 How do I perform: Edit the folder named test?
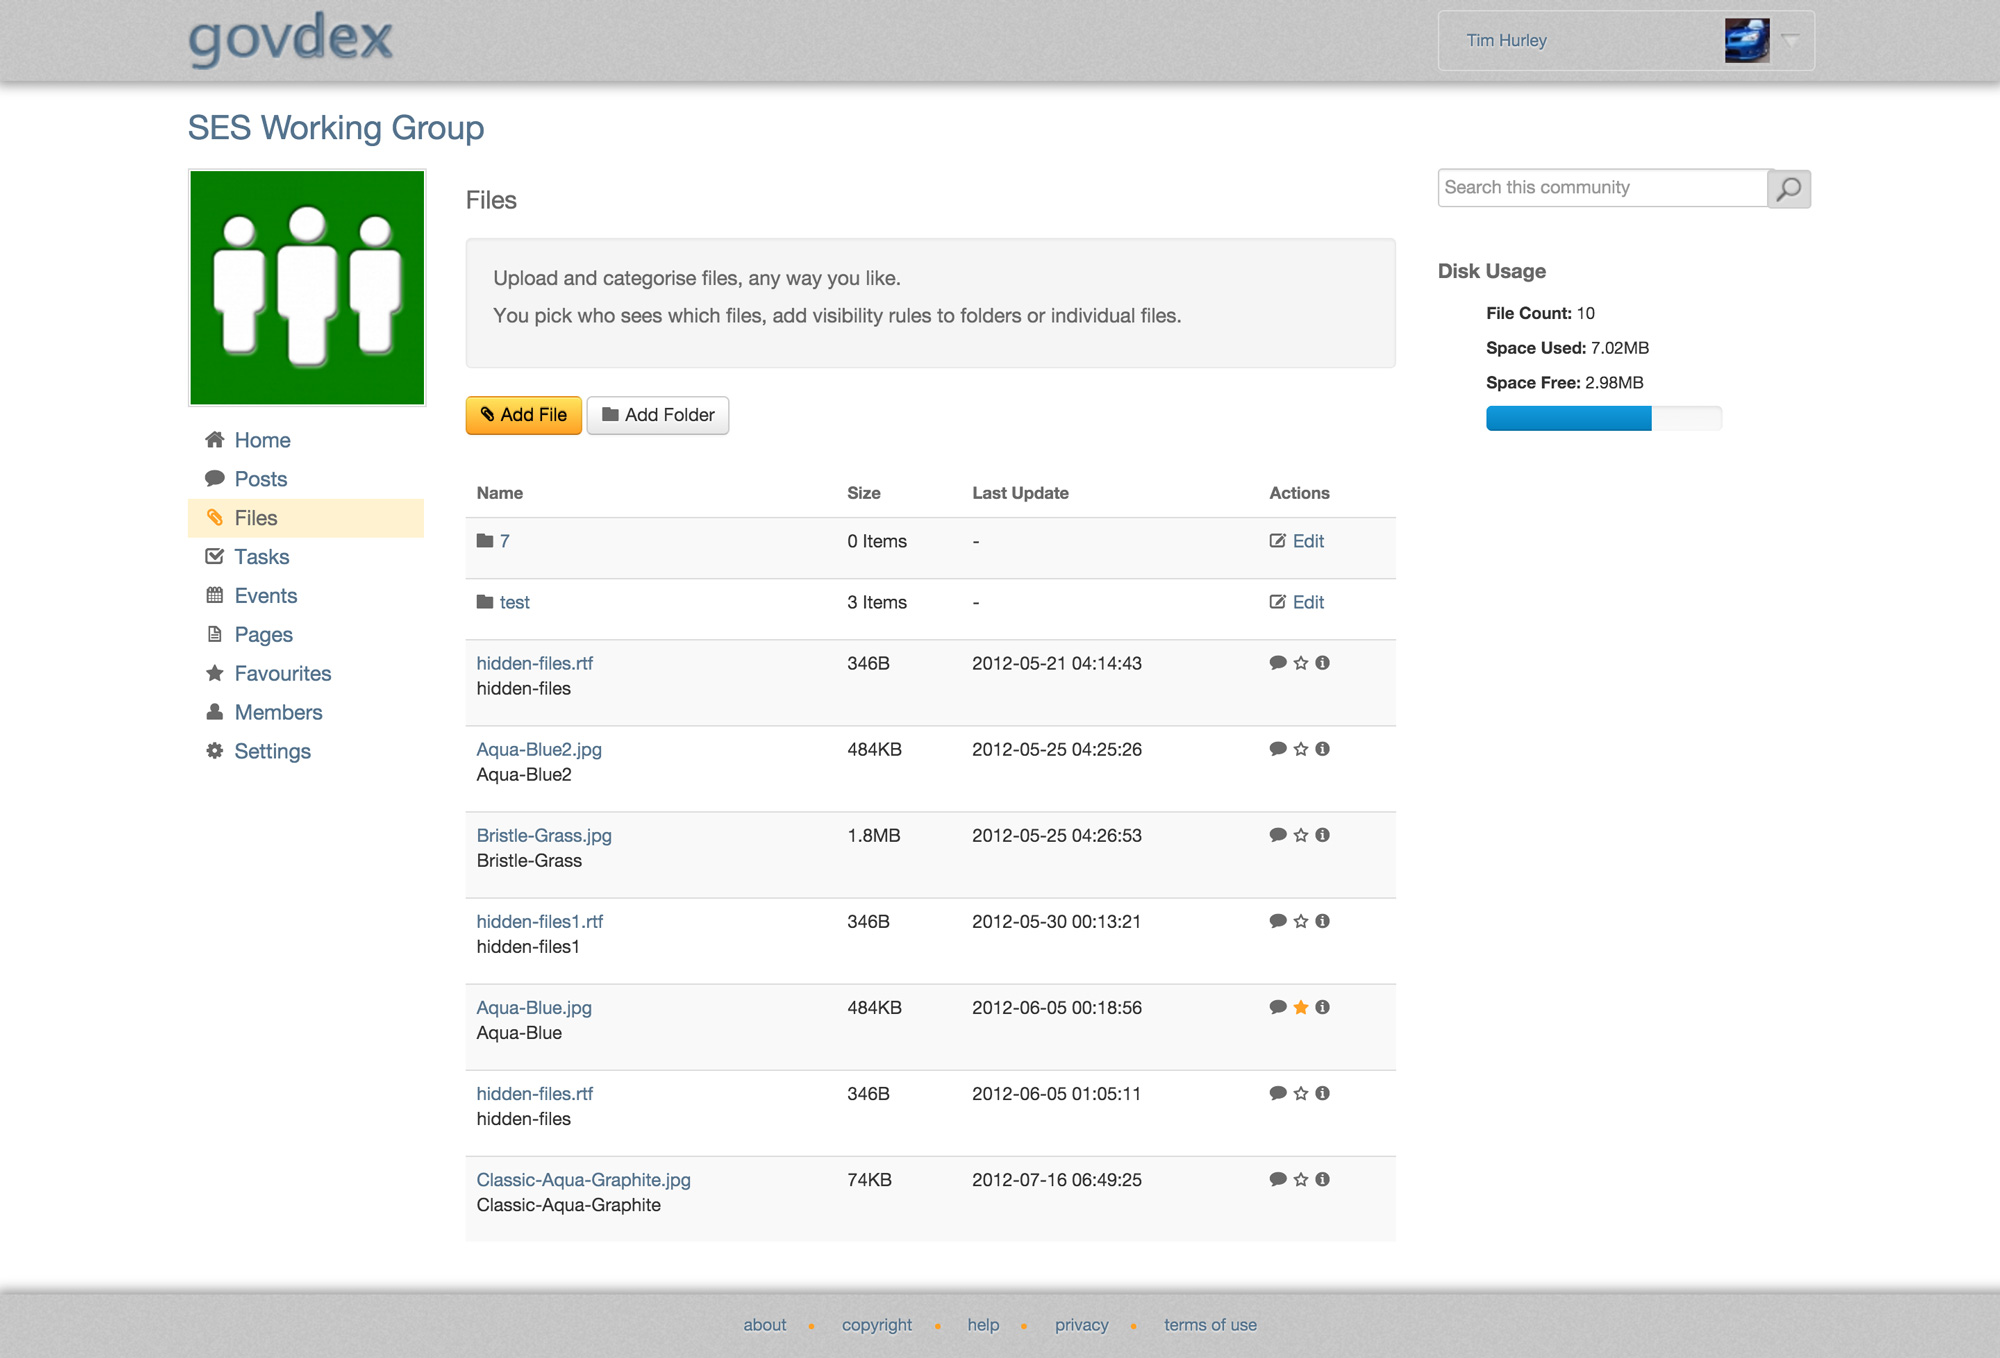pos(1306,602)
